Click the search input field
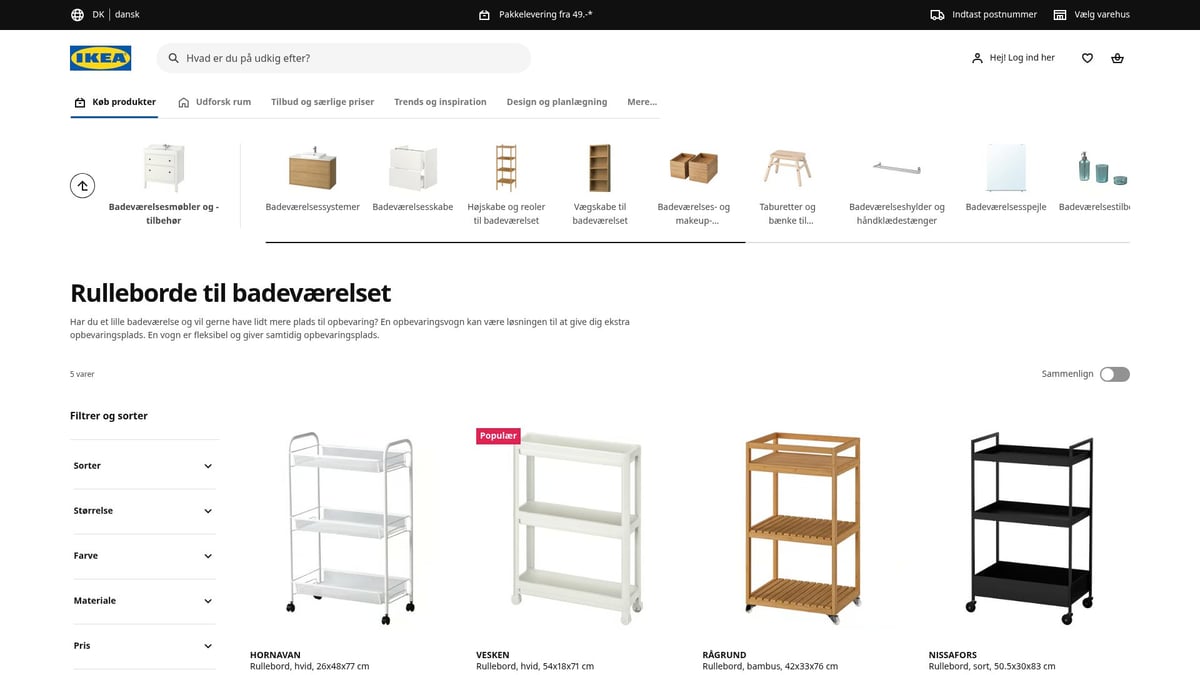1200x675 pixels. [343, 58]
